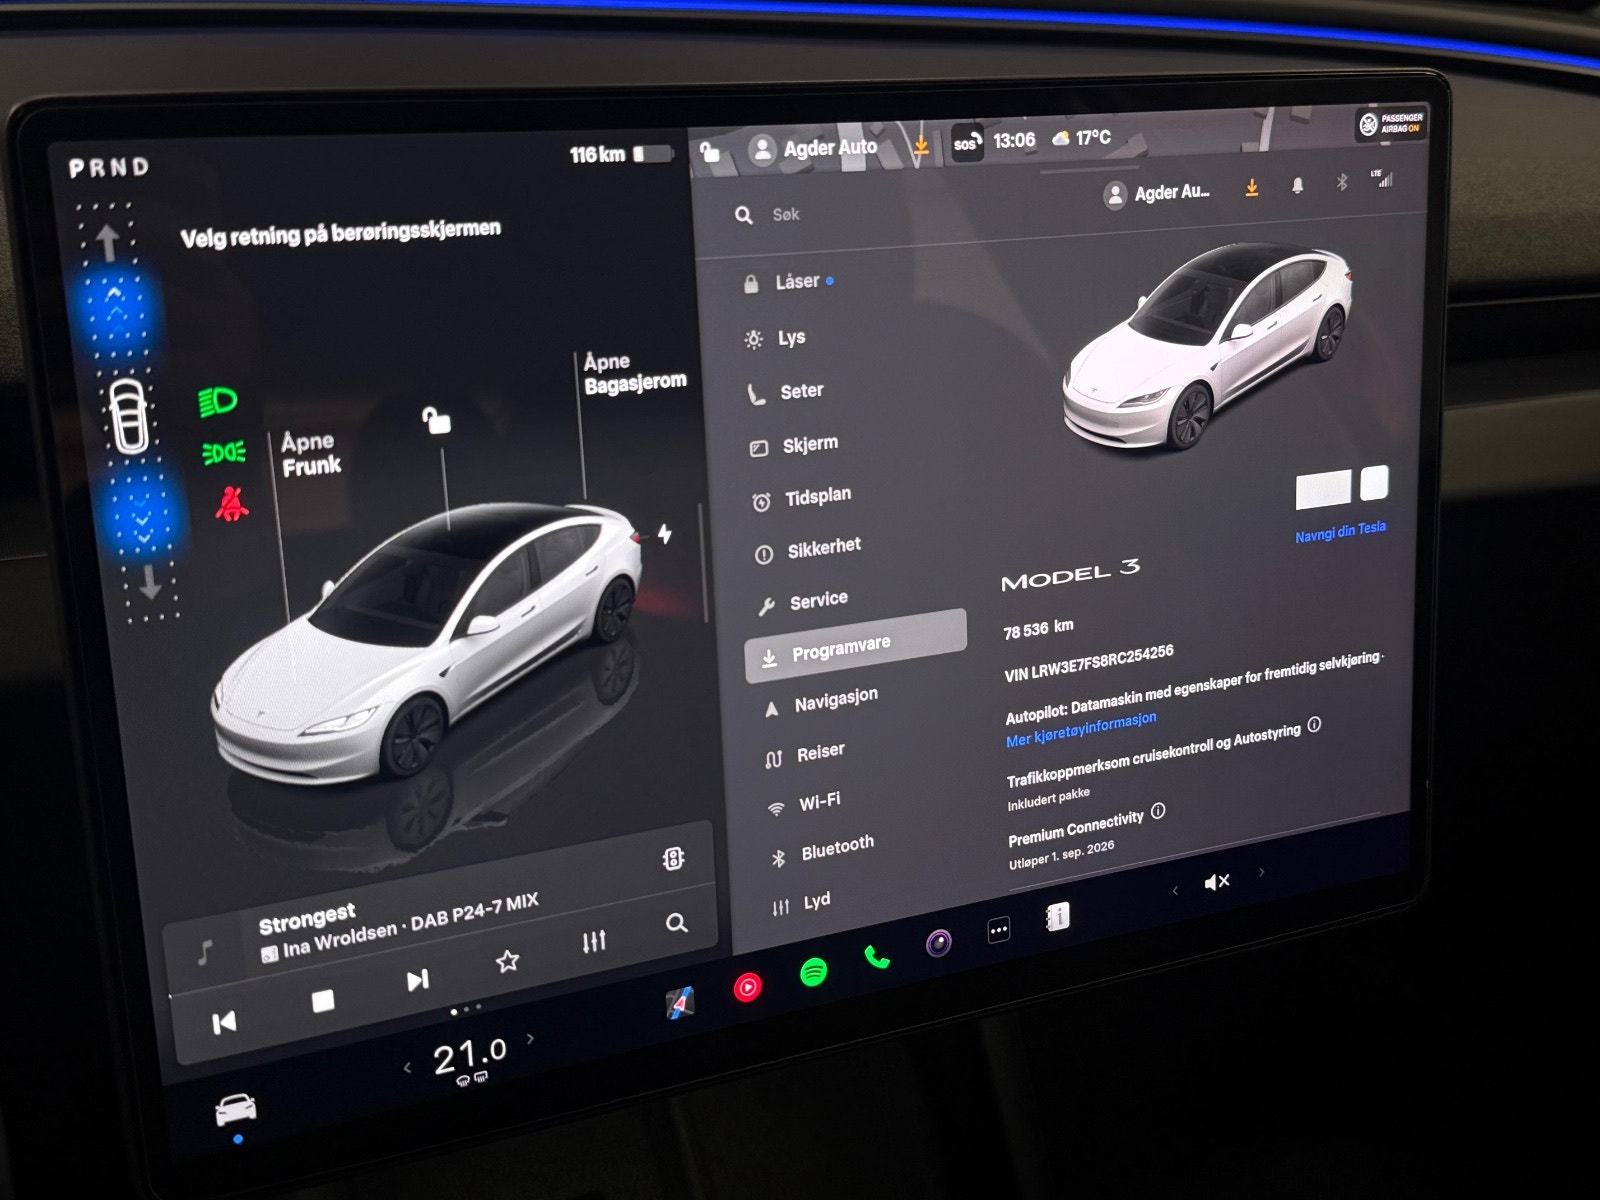Open the Seter settings

tap(786, 392)
